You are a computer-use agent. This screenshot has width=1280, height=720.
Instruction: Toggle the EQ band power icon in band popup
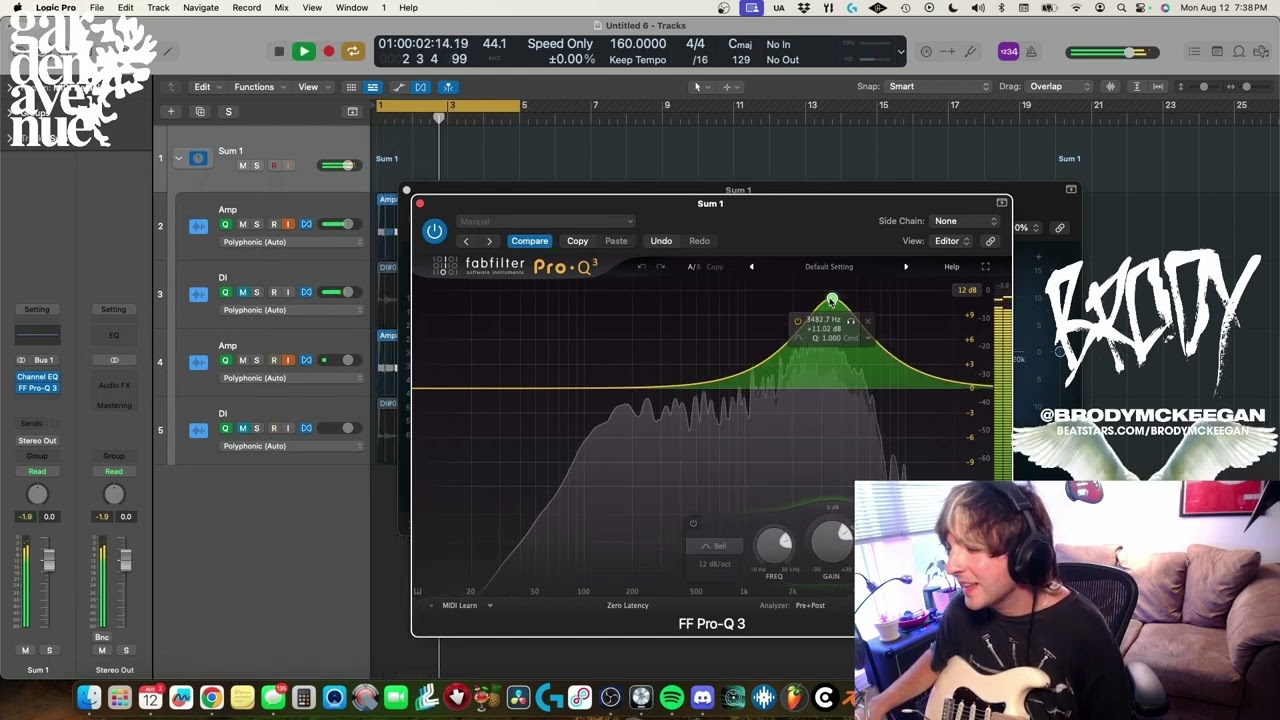(798, 321)
